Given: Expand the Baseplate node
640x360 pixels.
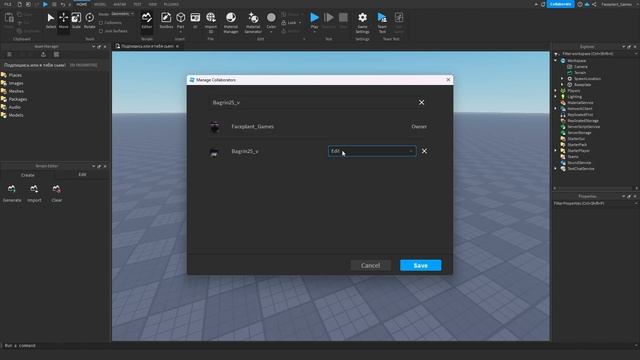Looking at the screenshot, I should [562, 84].
